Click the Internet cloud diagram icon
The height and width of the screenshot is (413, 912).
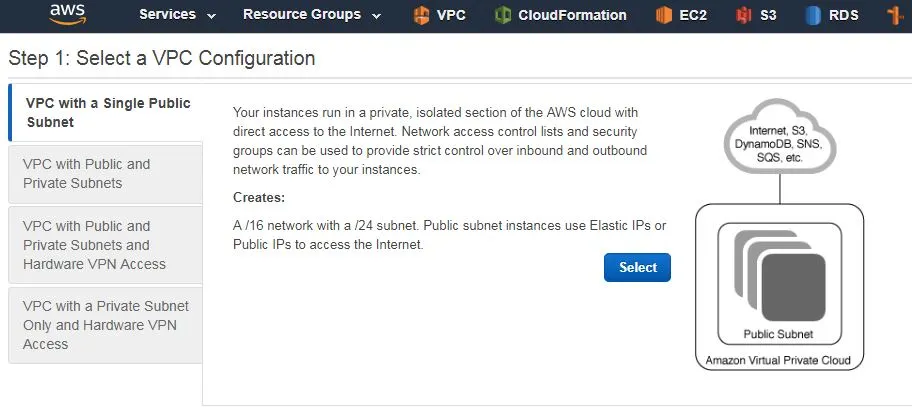pyautogui.click(x=779, y=137)
